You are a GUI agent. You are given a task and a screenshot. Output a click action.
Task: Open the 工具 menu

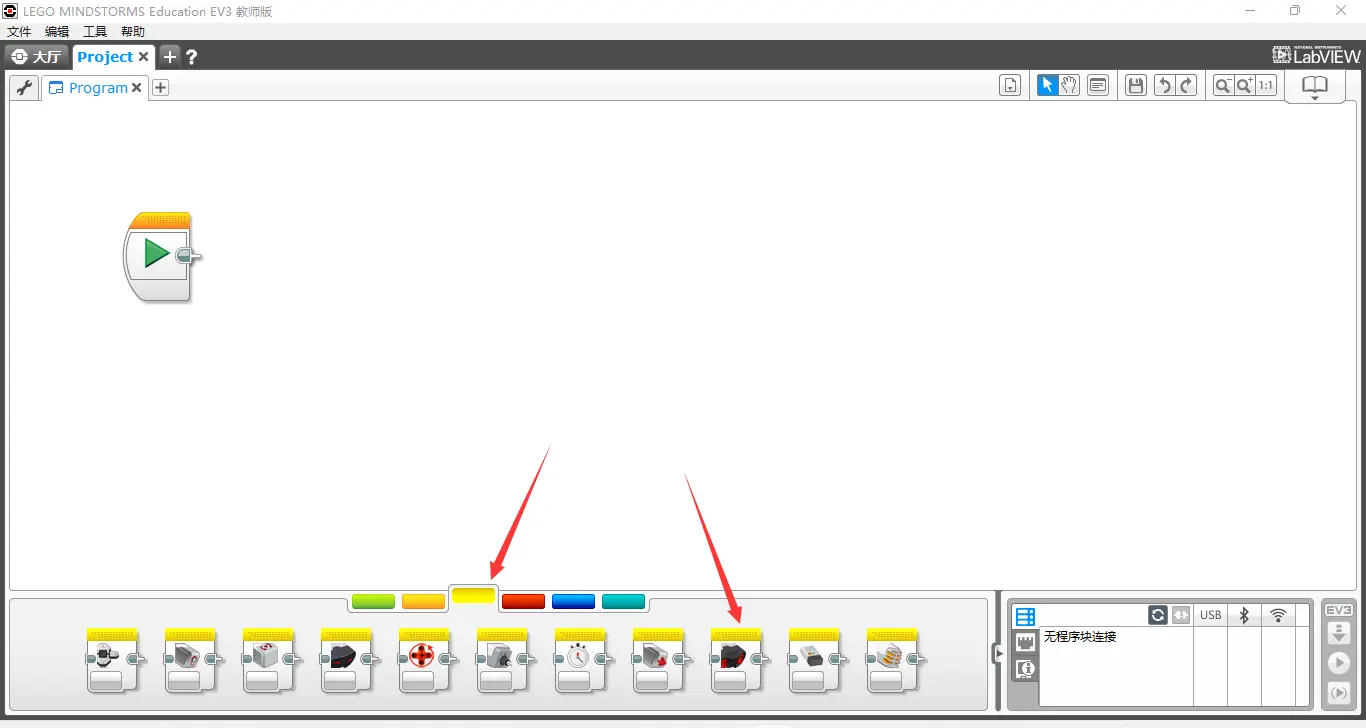click(95, 32)
